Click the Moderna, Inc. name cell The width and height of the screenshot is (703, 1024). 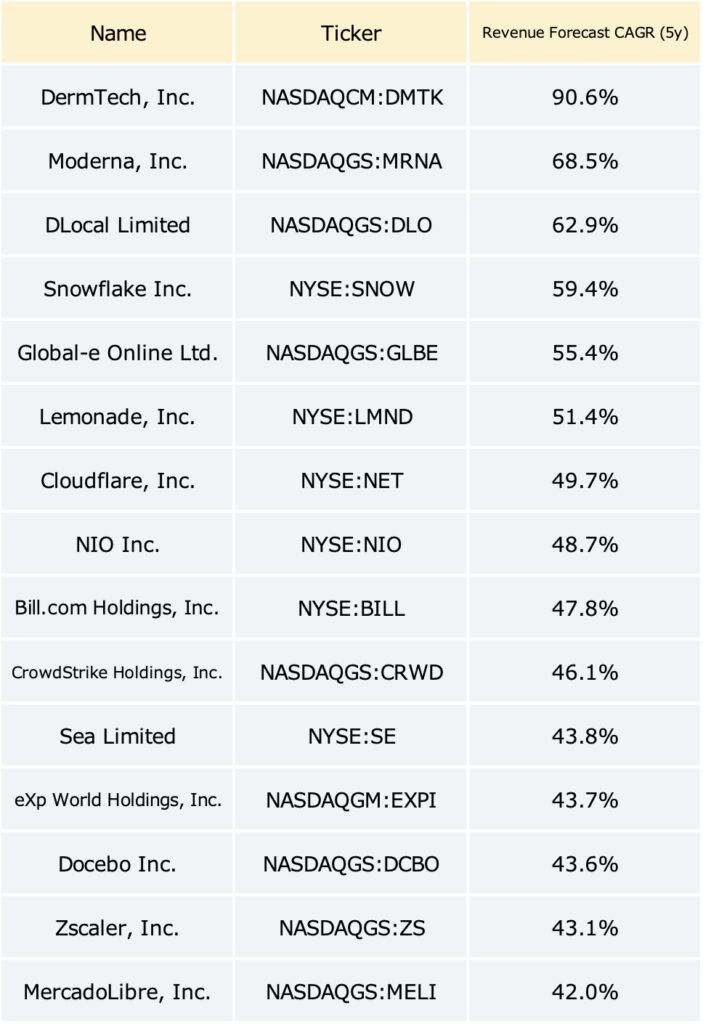click(x=118, y=161)
